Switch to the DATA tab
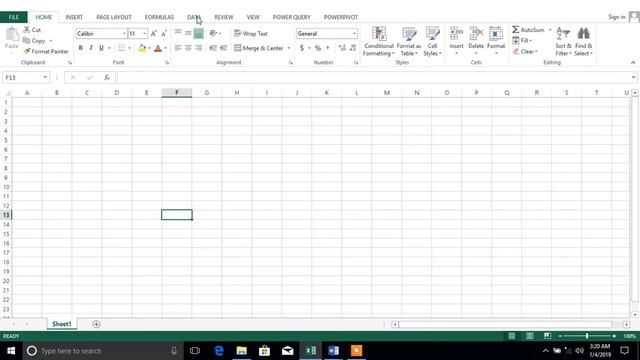Image resolution: width=640 pixels, height=360 pixels. (194, 17)
